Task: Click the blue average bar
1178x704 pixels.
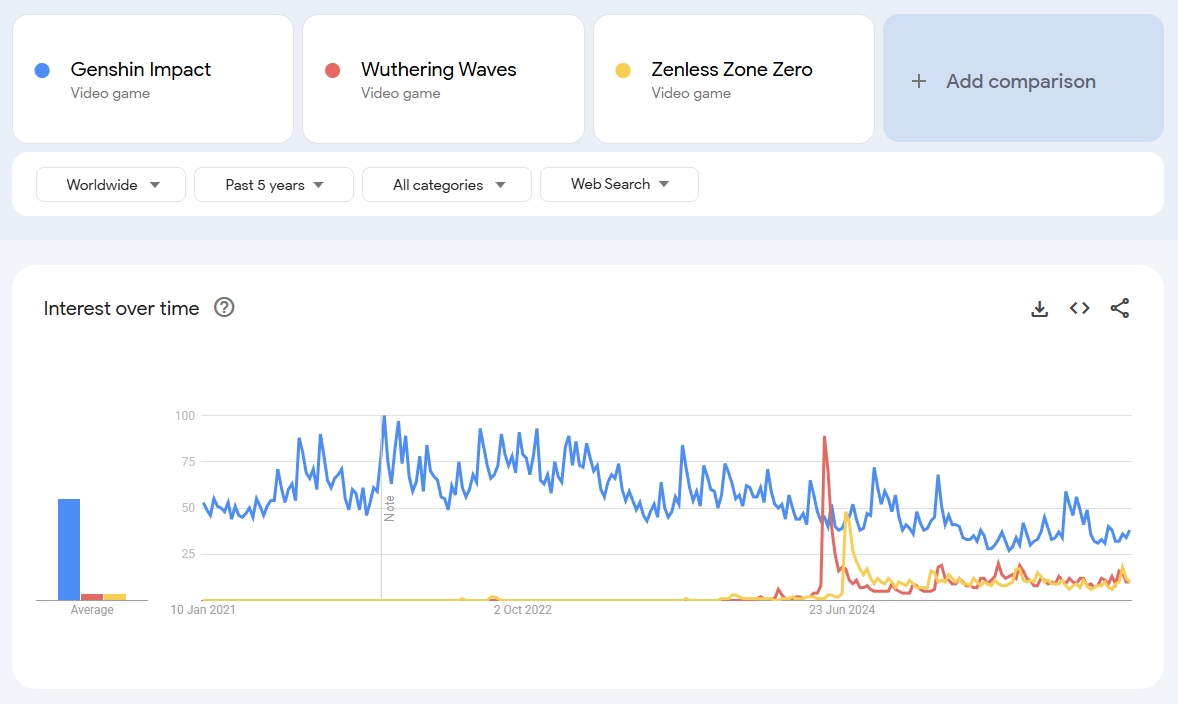Action: coord(69,549)
